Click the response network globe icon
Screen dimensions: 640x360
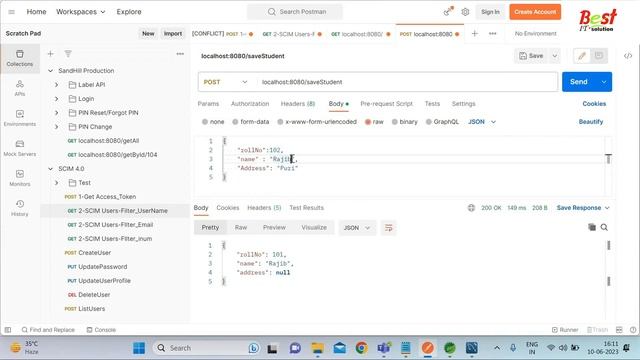coord(471,208)
